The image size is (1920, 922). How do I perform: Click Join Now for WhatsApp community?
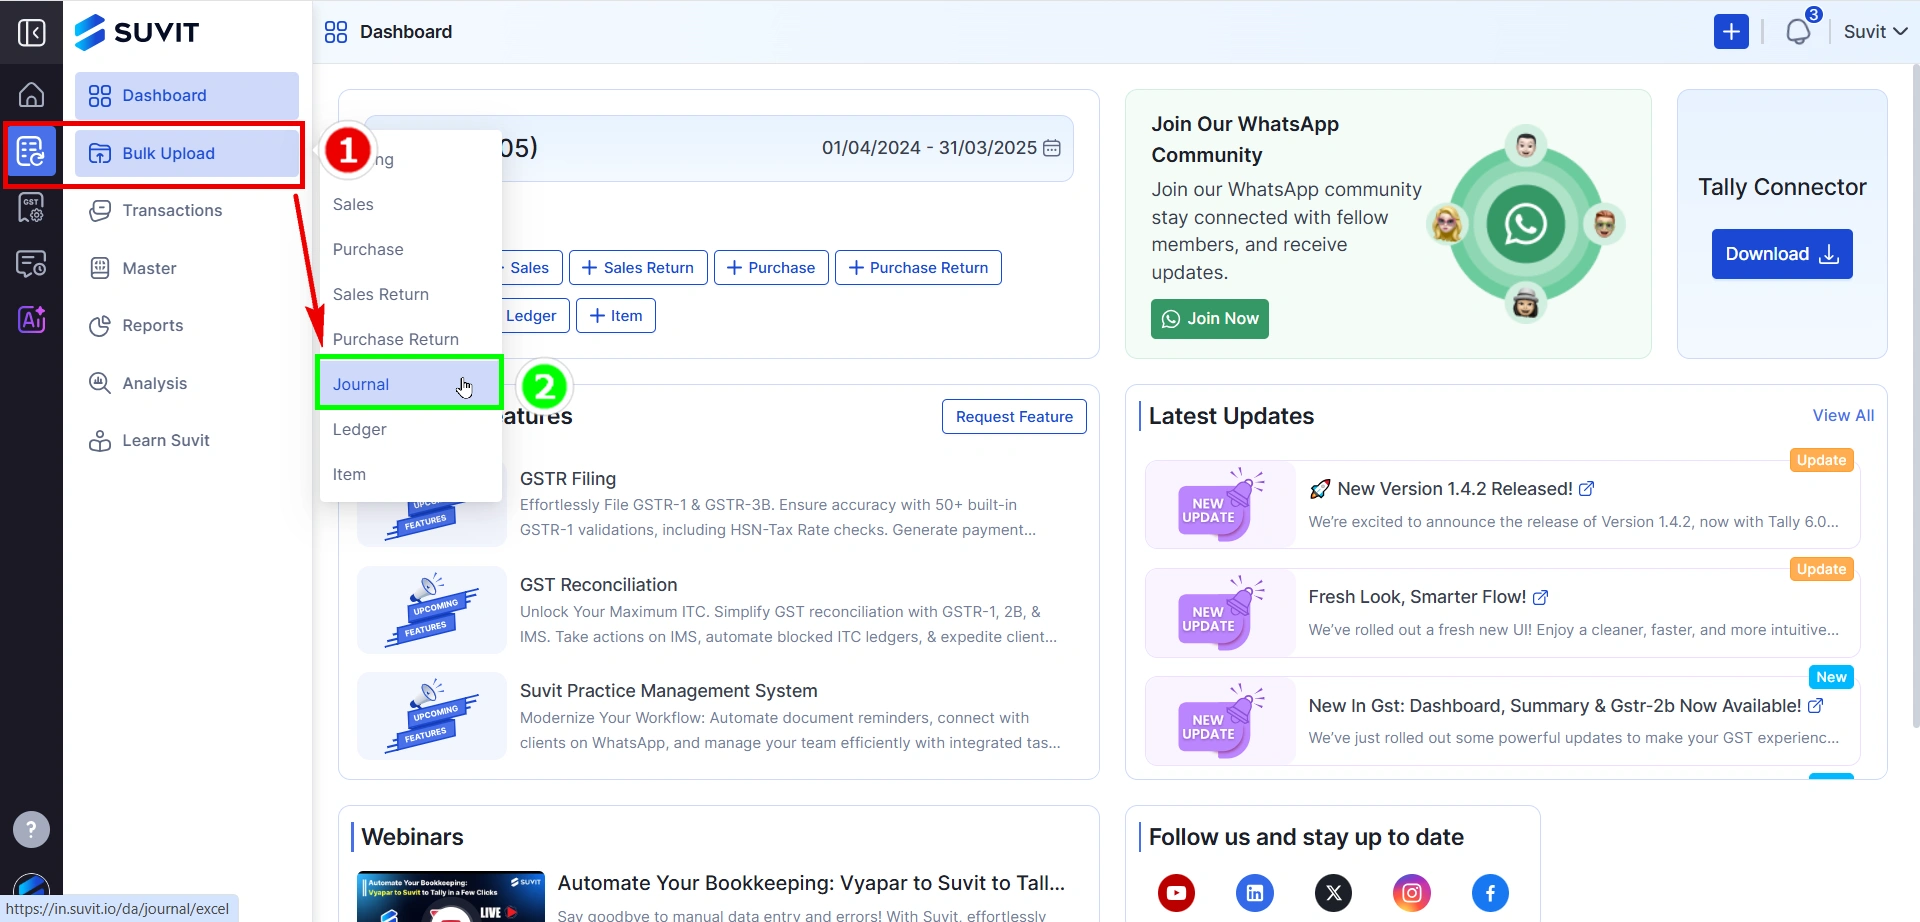click(1210, 319)
